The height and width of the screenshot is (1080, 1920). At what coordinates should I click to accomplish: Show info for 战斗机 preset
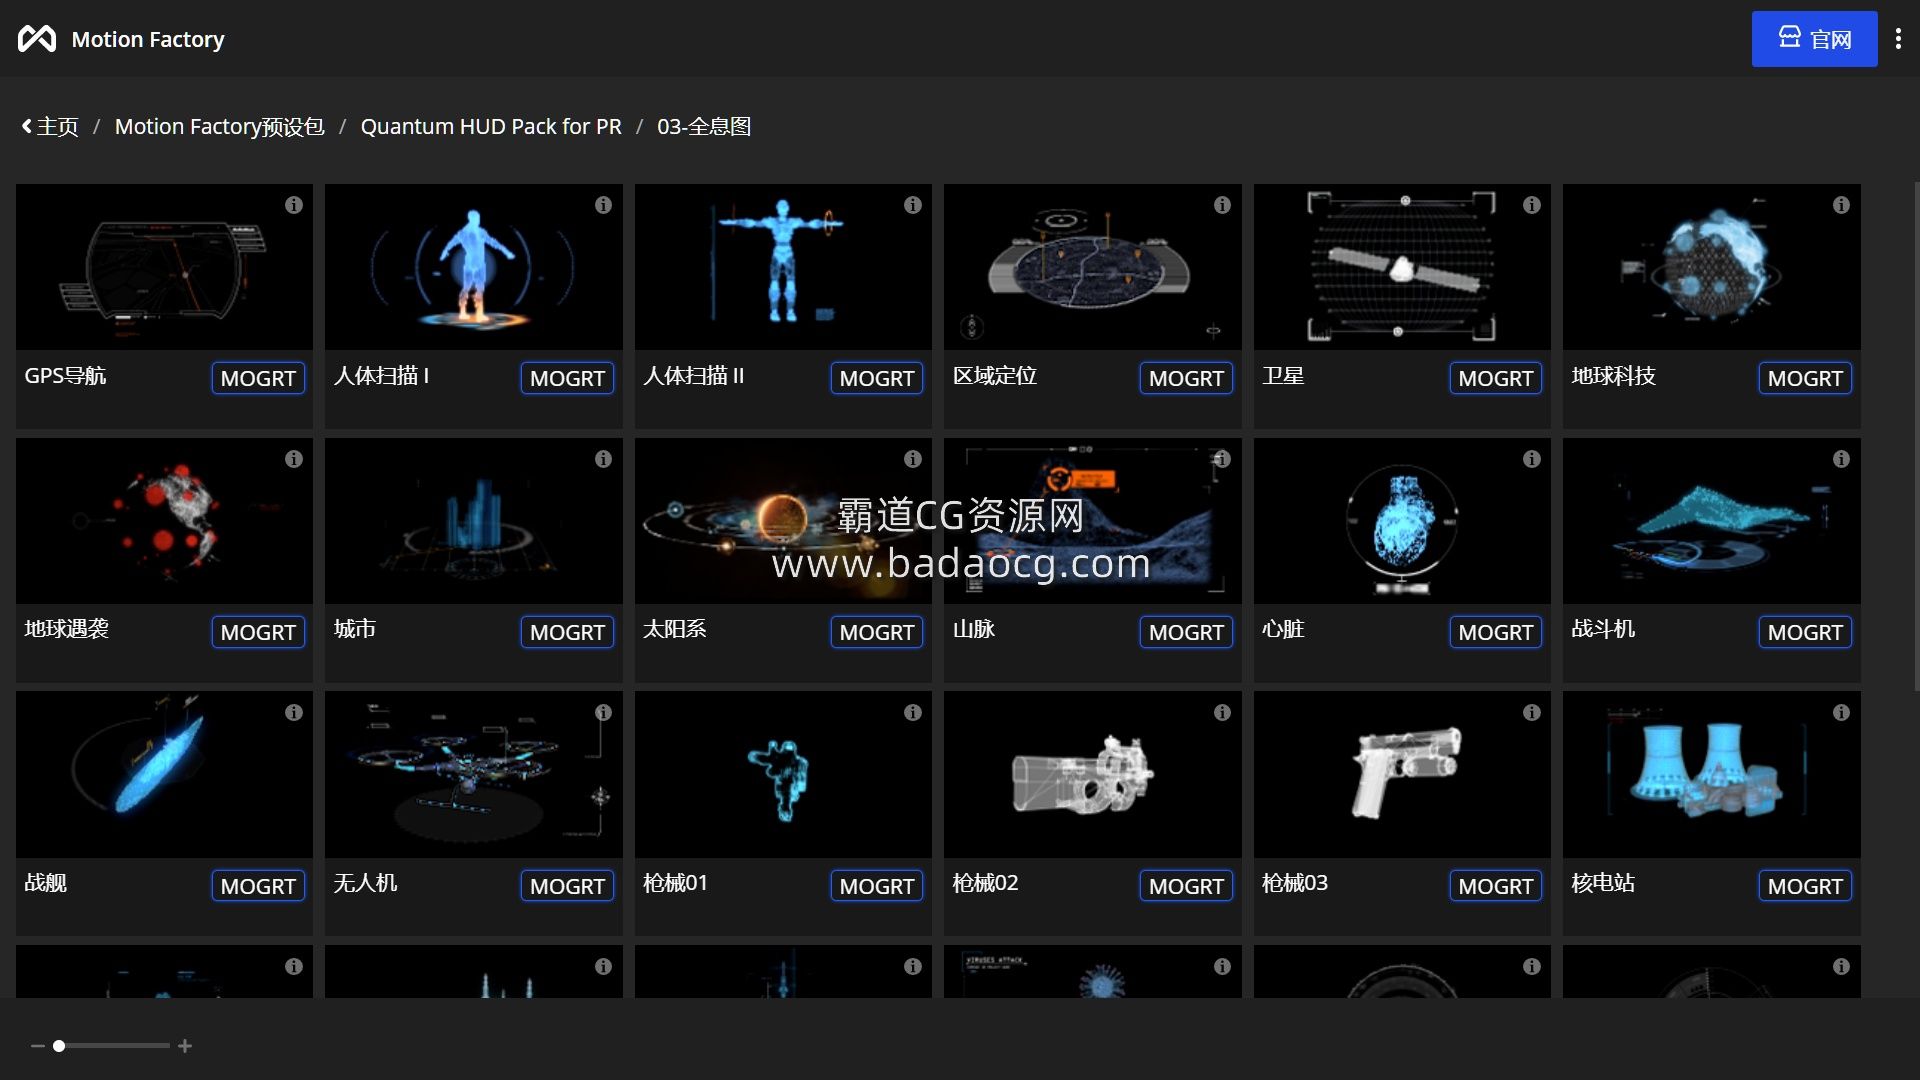click(x=1841, y=459)
